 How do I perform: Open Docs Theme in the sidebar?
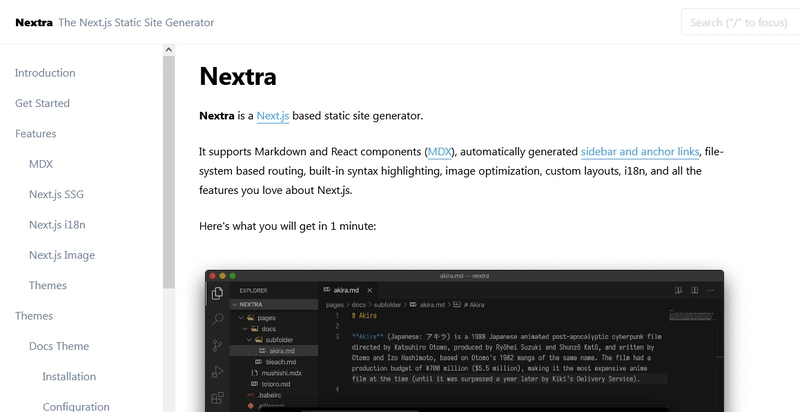point(59,346)
